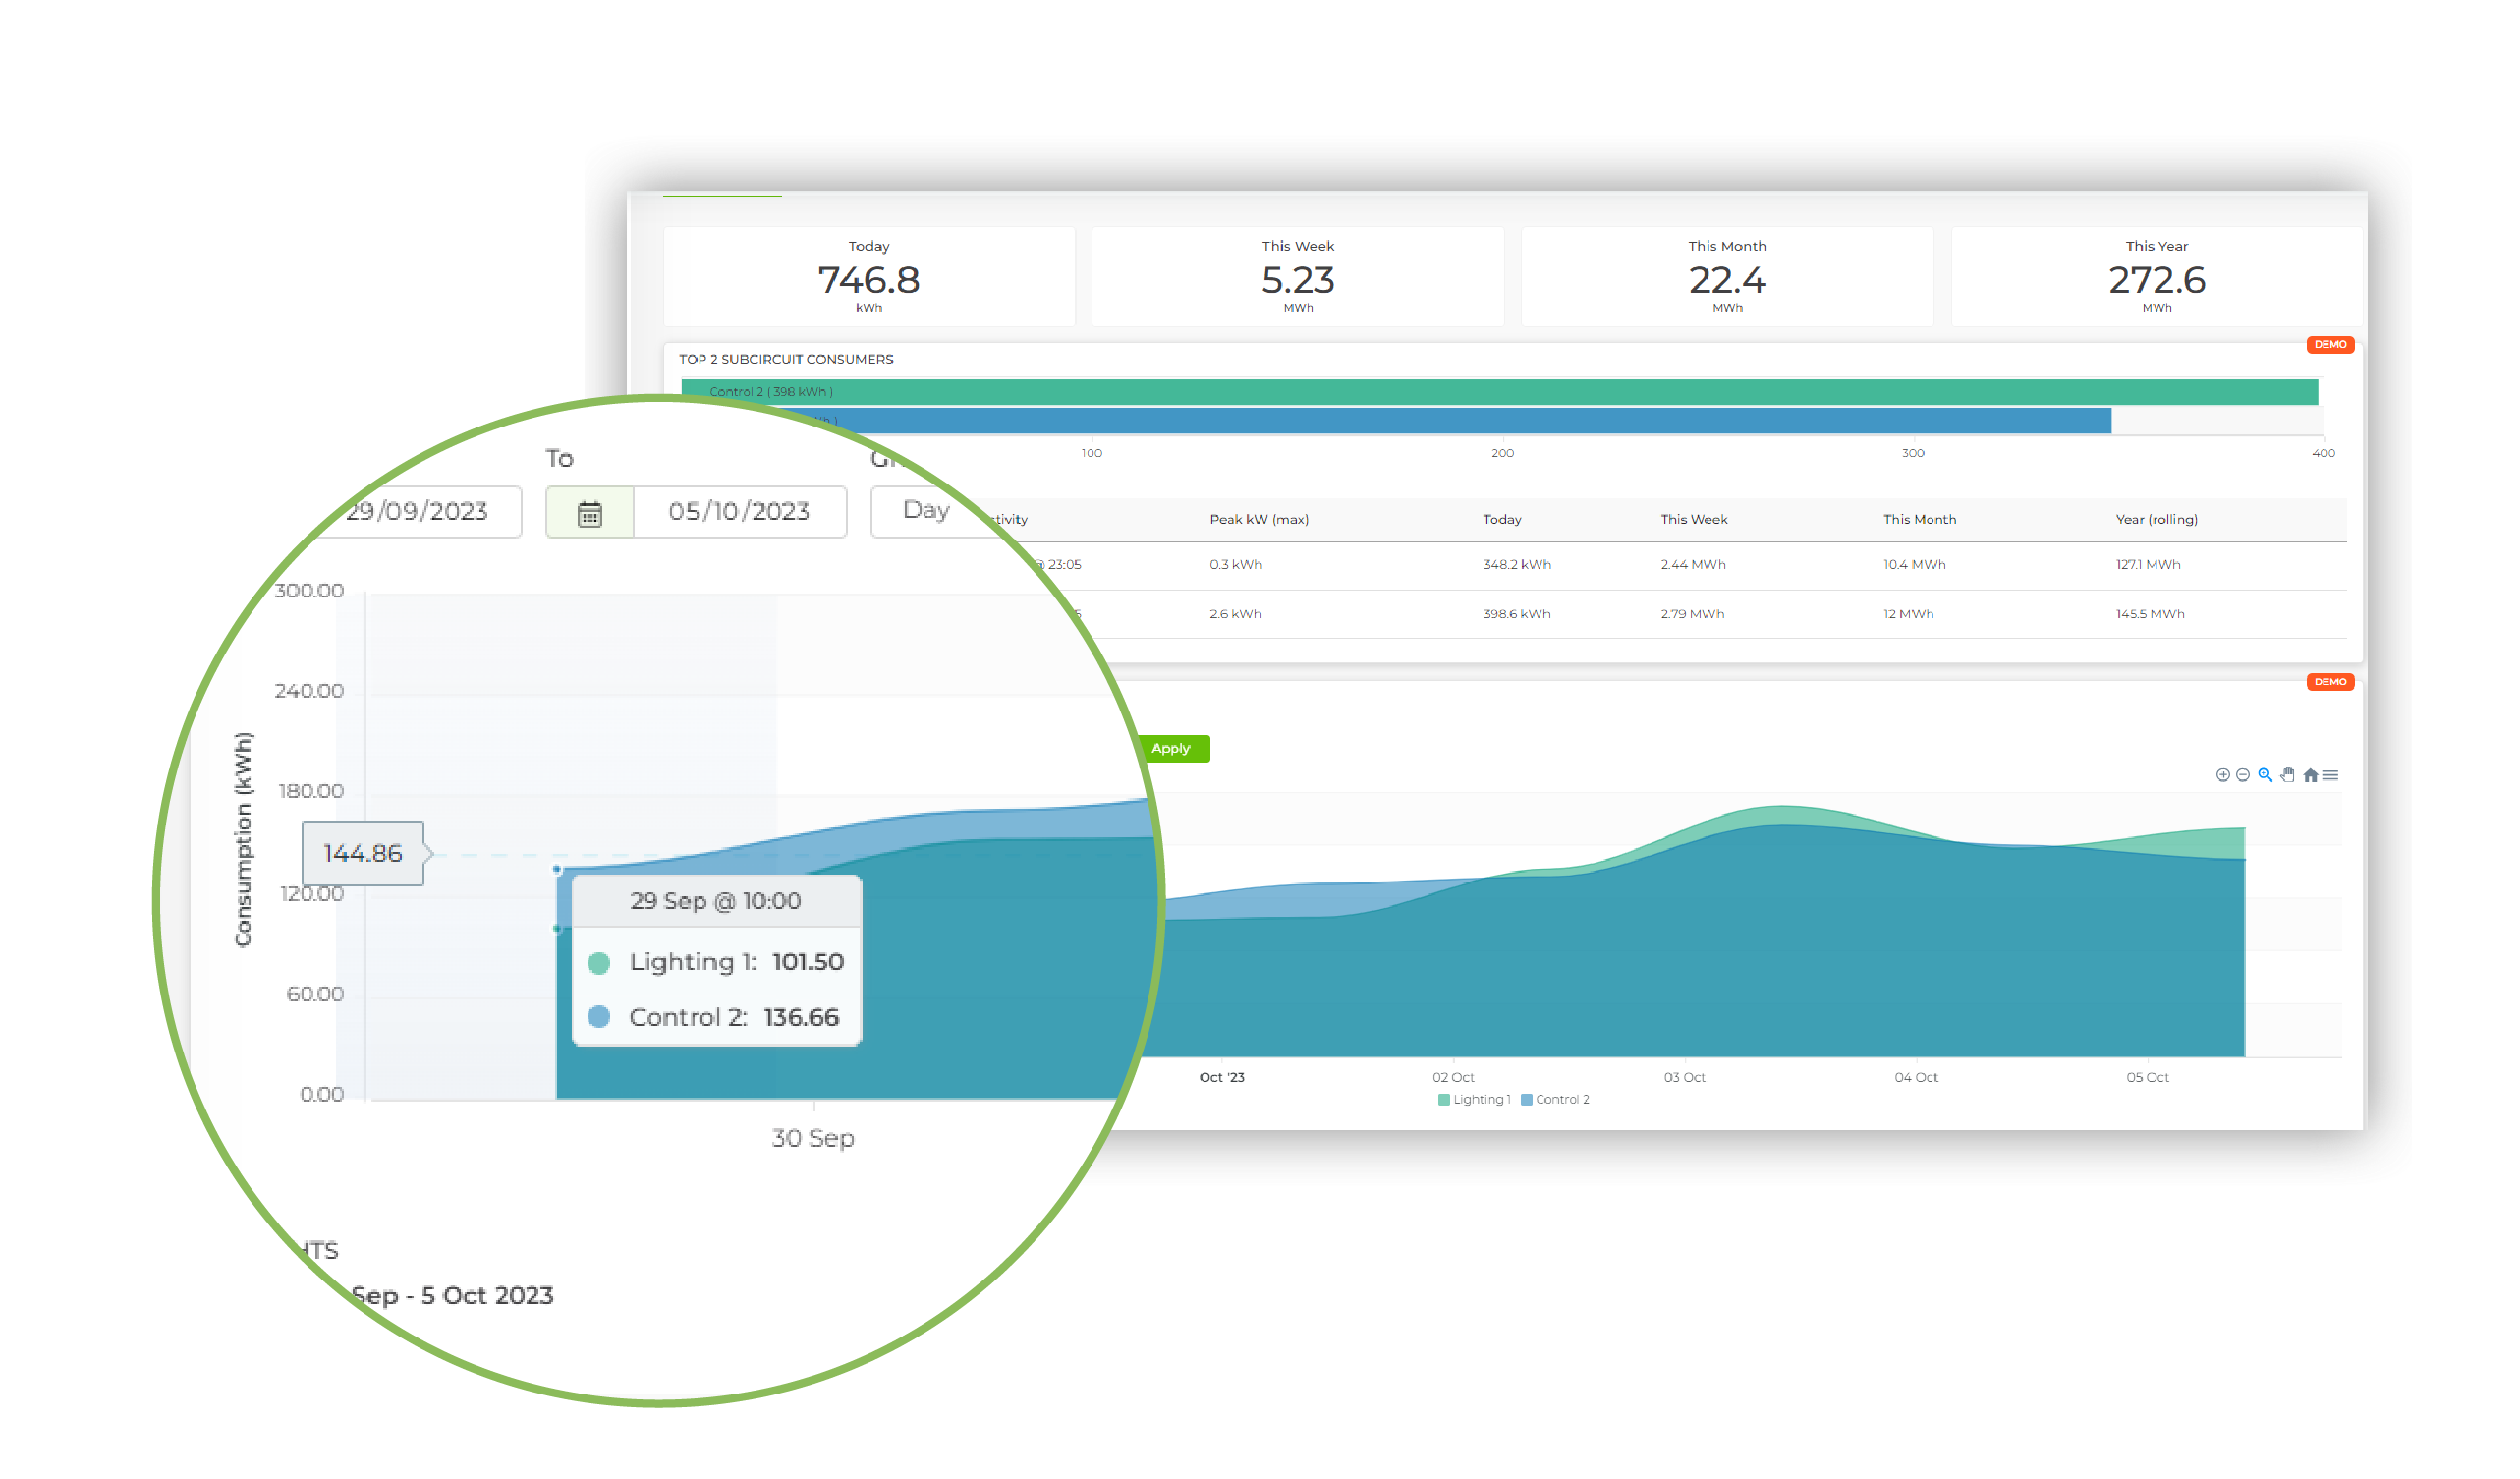The width and height of the screenshot is (2520, 1479).
Task: Hide Control 2 by clicking its legend marker
Action: click(x=1526, y=1098)
